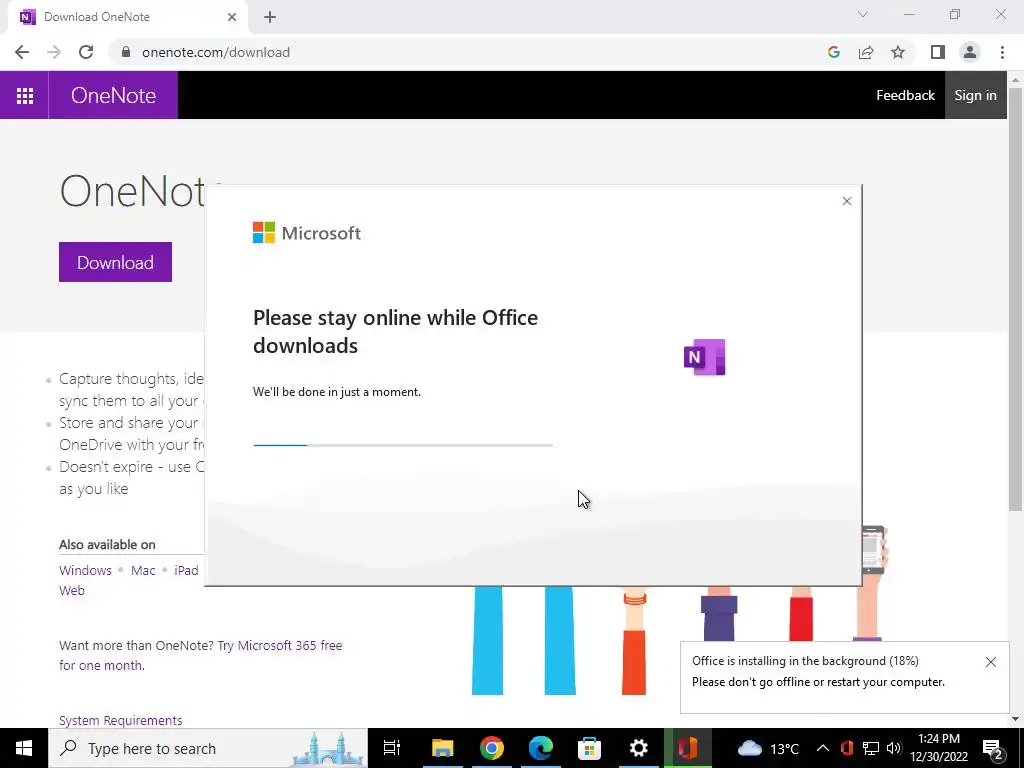Click the purple Download button
Screen dimensions: 1024x768
115,262
